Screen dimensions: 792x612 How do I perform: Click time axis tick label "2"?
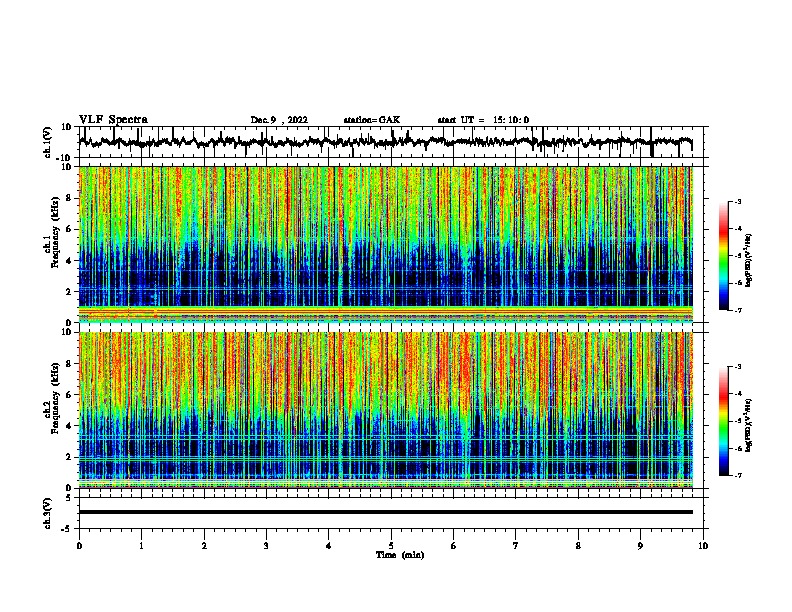pyautogui.click(x=204, y=546)
